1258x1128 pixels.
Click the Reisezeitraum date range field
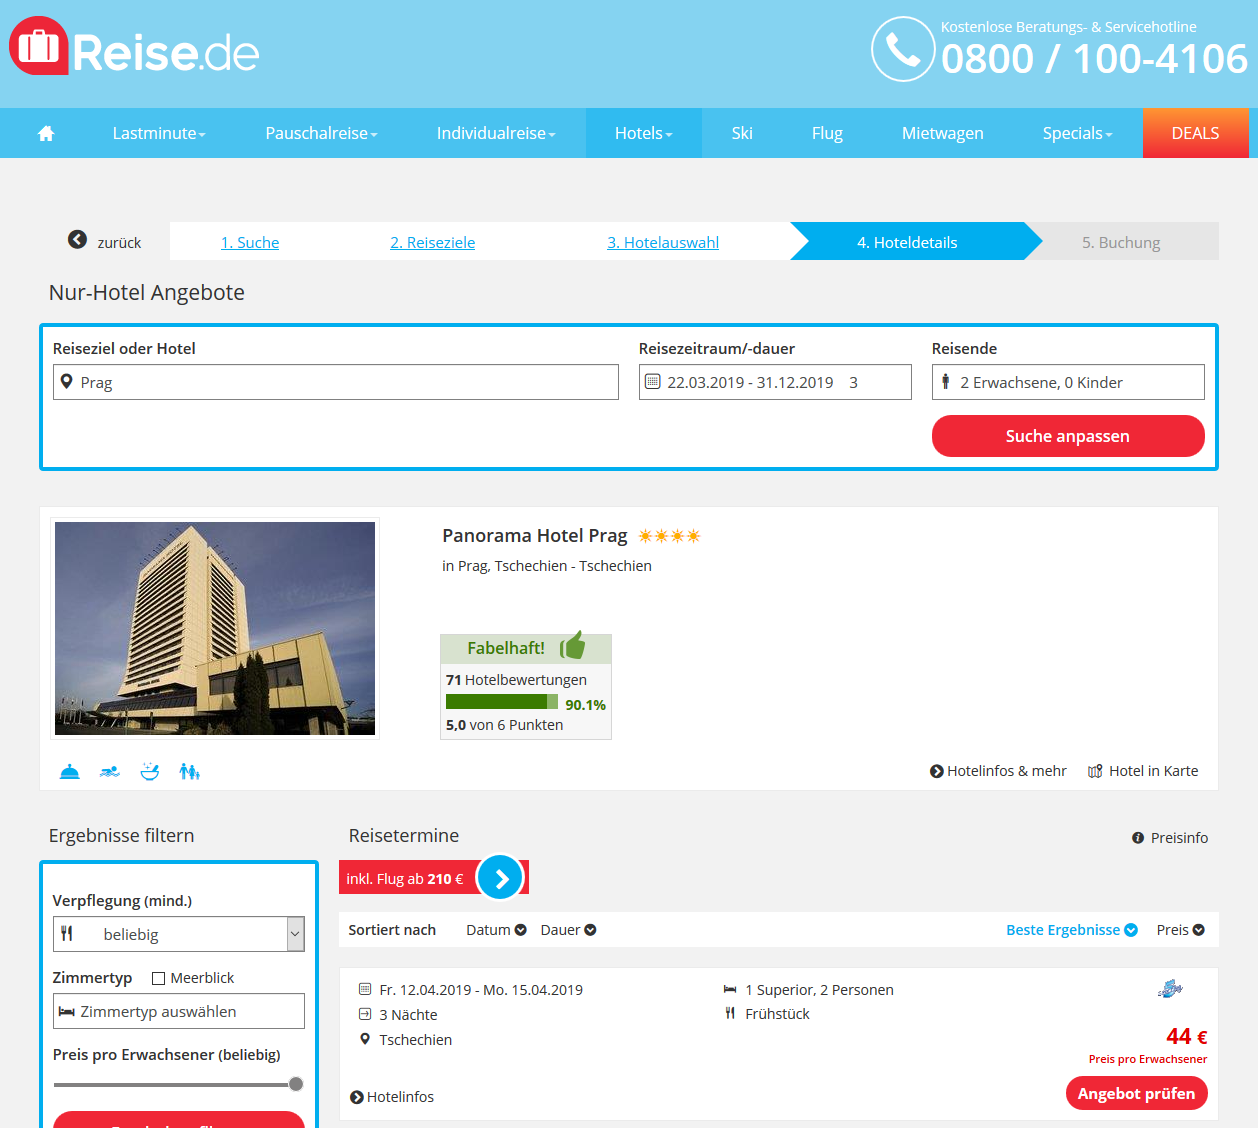tap(775, 382)
